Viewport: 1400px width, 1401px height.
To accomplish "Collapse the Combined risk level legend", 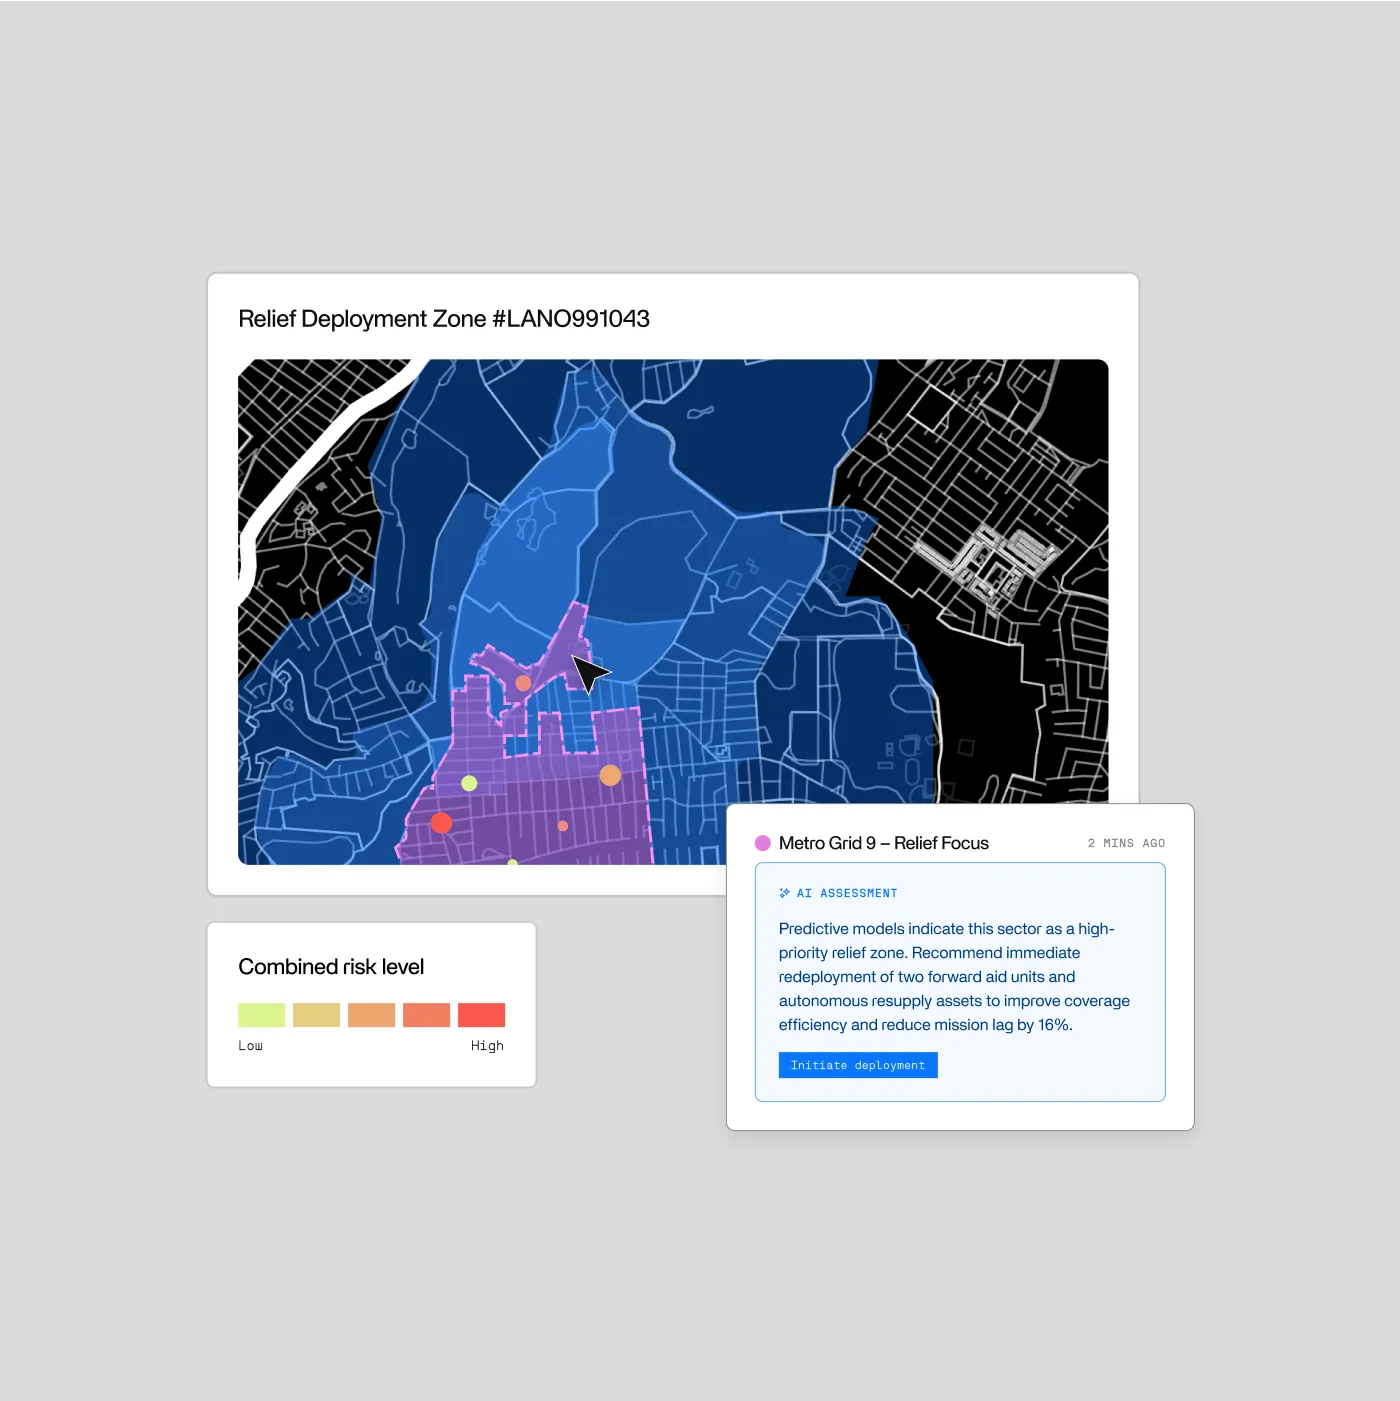I will 330,966.
